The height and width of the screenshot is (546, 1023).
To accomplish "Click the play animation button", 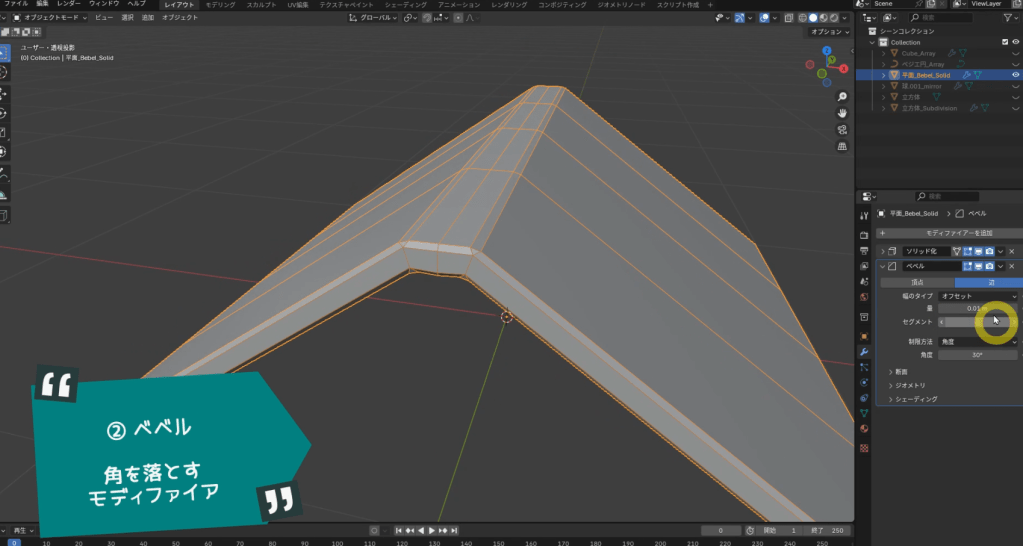I will [432, 530].
